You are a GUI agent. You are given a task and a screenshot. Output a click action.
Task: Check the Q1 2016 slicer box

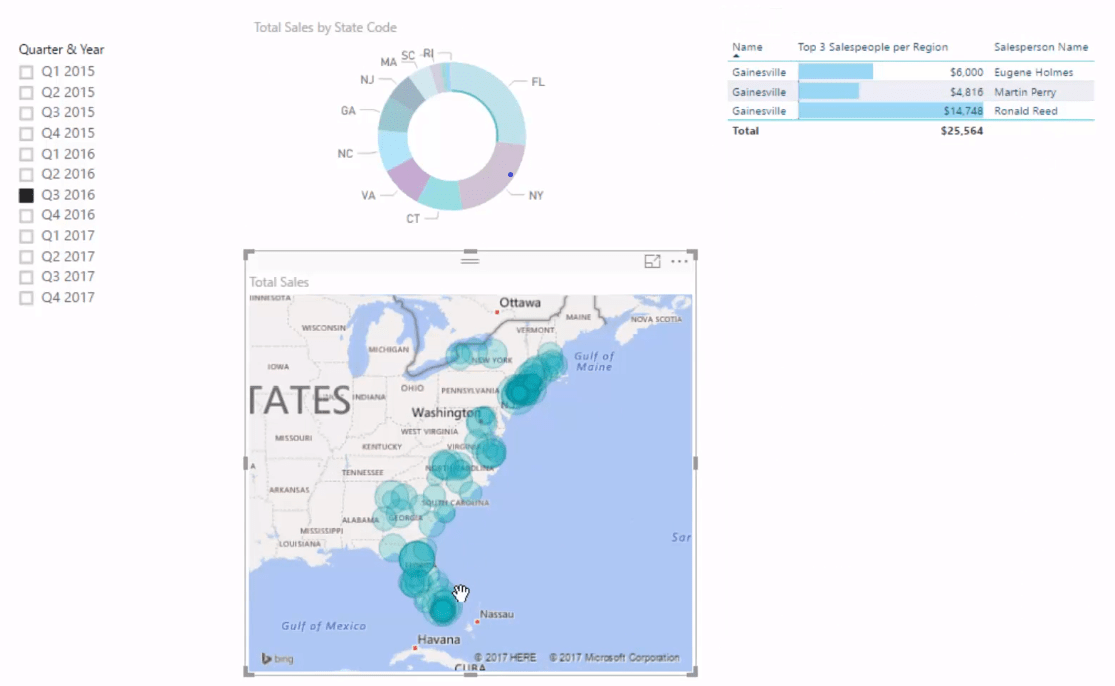tap(26, 154)
